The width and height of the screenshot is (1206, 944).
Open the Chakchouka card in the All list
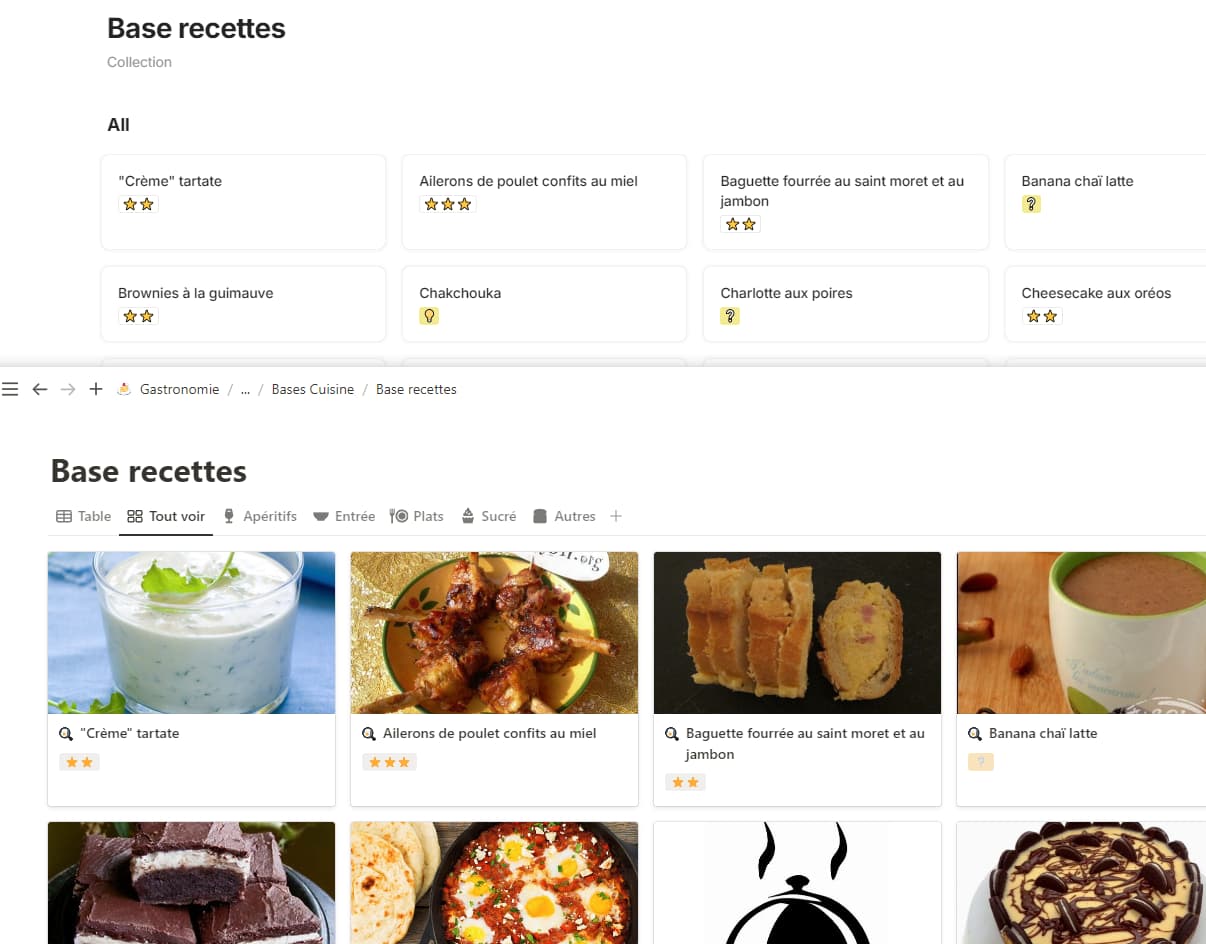point(544,304)
